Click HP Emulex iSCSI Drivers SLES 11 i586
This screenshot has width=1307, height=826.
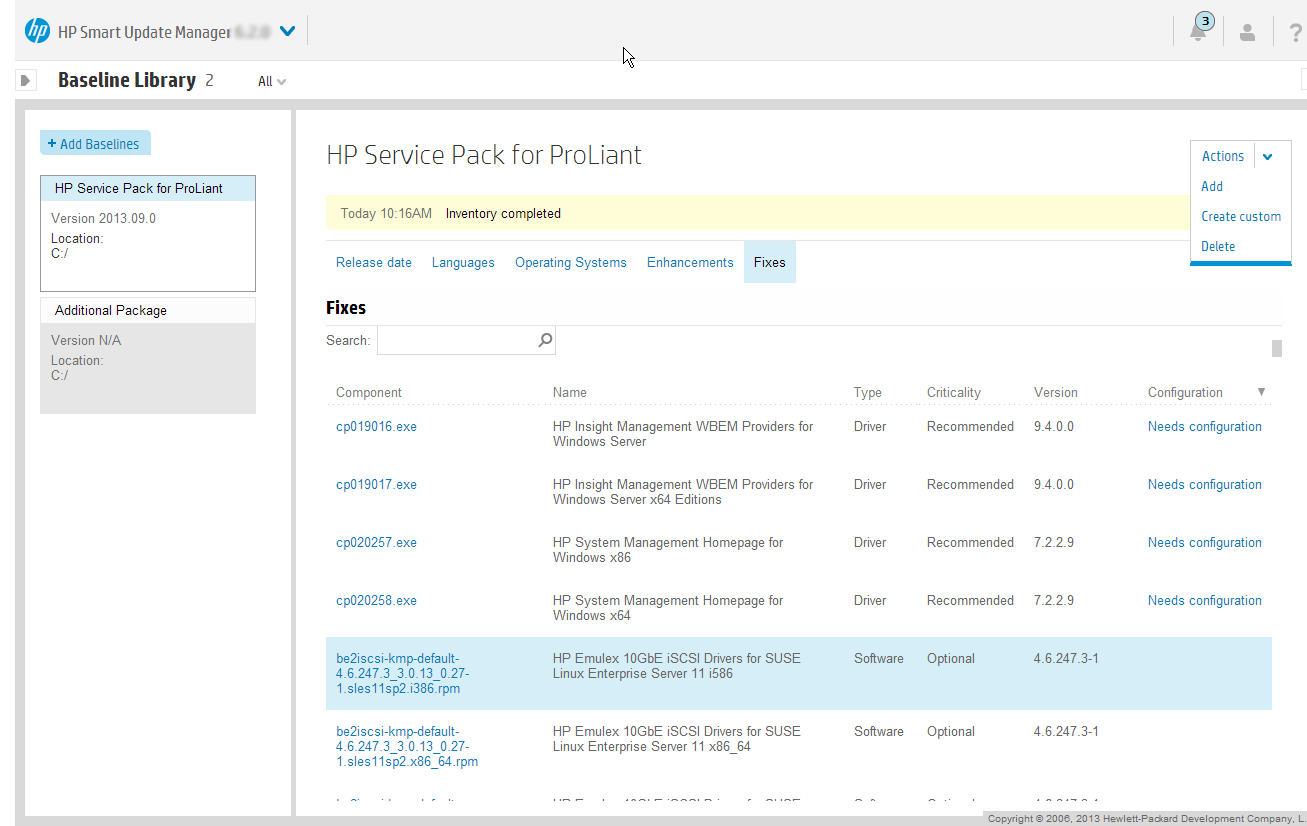click(677, 666)
